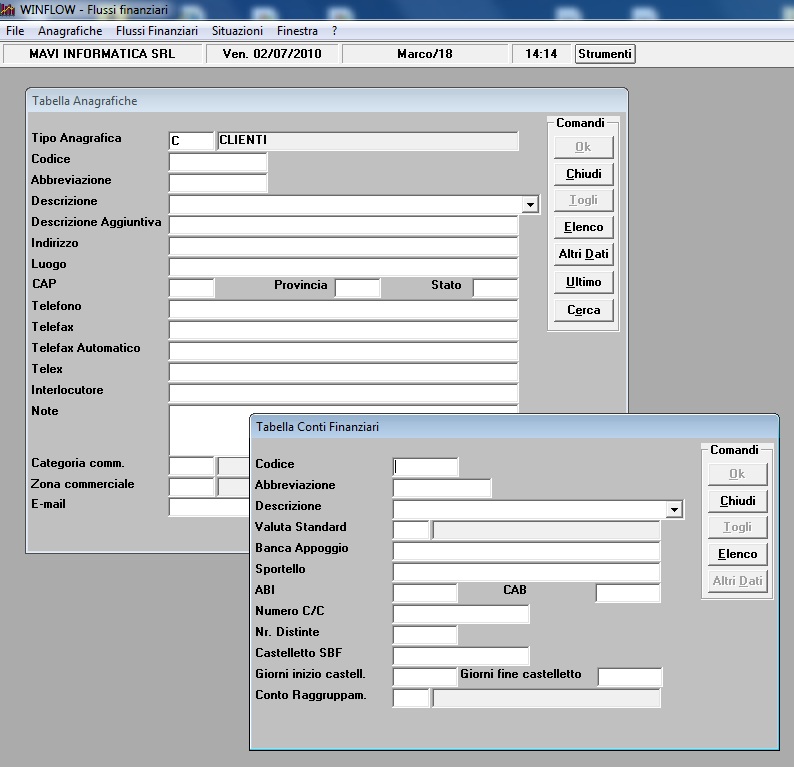Open the Anagrafiche menu
794x767 pixels.
pyautogui.click(x=70, y=31)
